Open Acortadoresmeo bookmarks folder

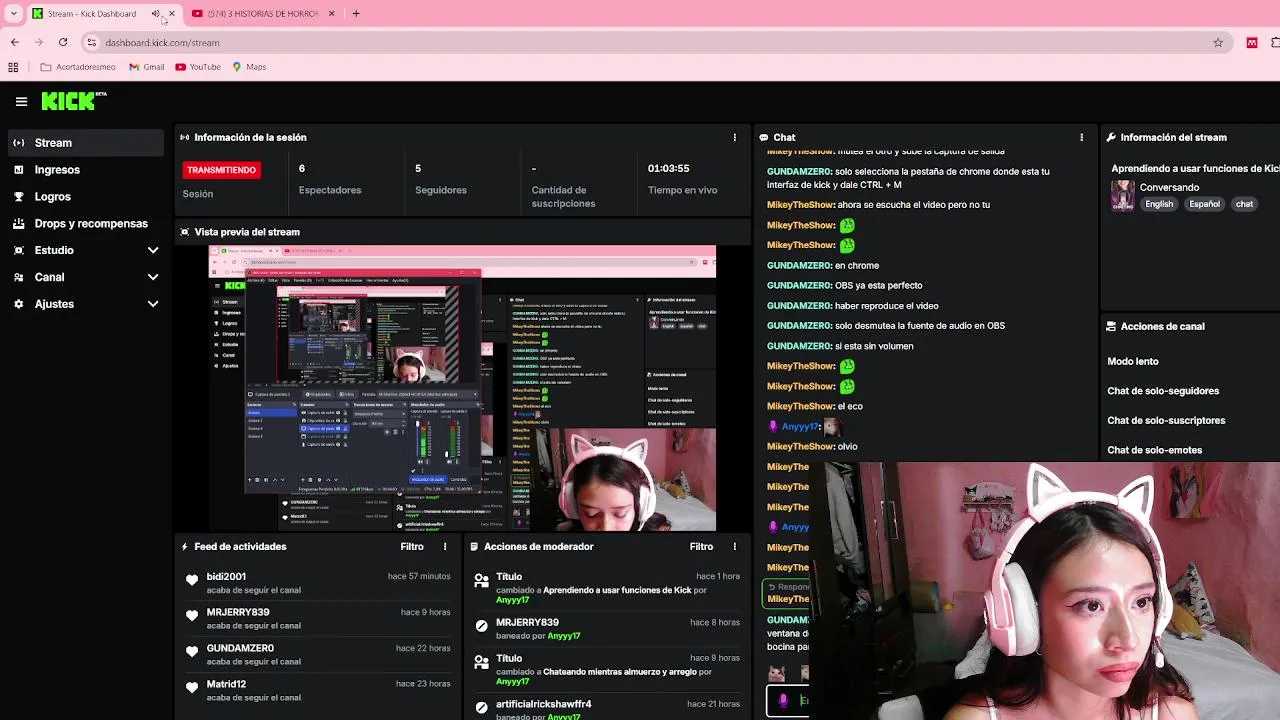point(78,67)
